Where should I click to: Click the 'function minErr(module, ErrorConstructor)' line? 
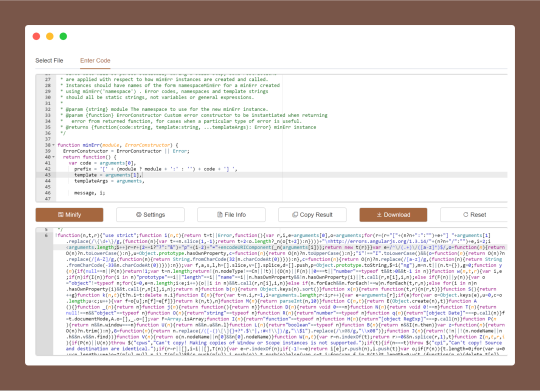click(118, 145)
